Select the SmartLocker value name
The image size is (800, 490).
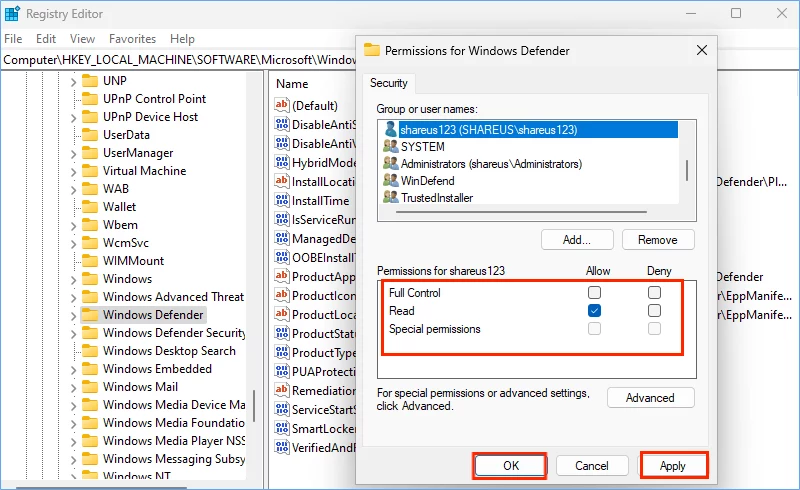tap(323, 429)
